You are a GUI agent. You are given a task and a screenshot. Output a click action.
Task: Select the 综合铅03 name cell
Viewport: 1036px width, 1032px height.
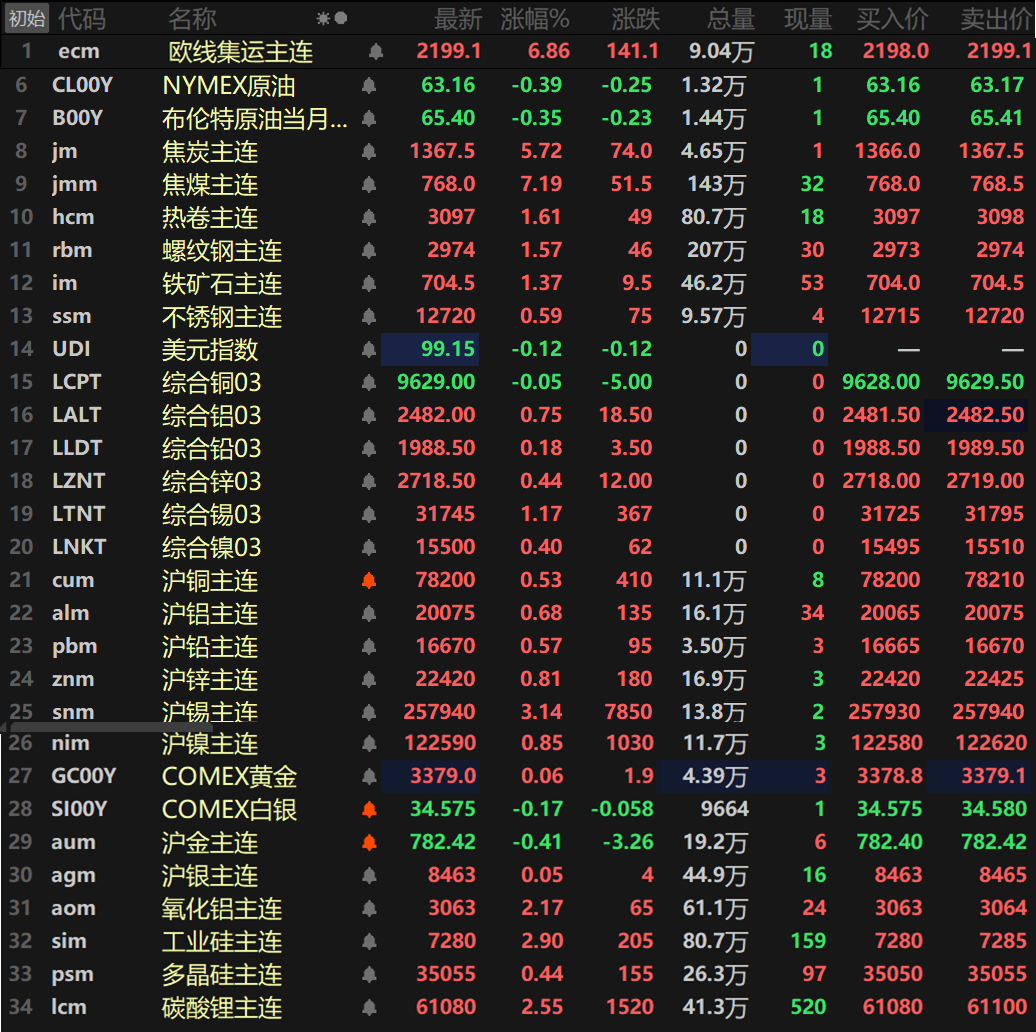211,449
